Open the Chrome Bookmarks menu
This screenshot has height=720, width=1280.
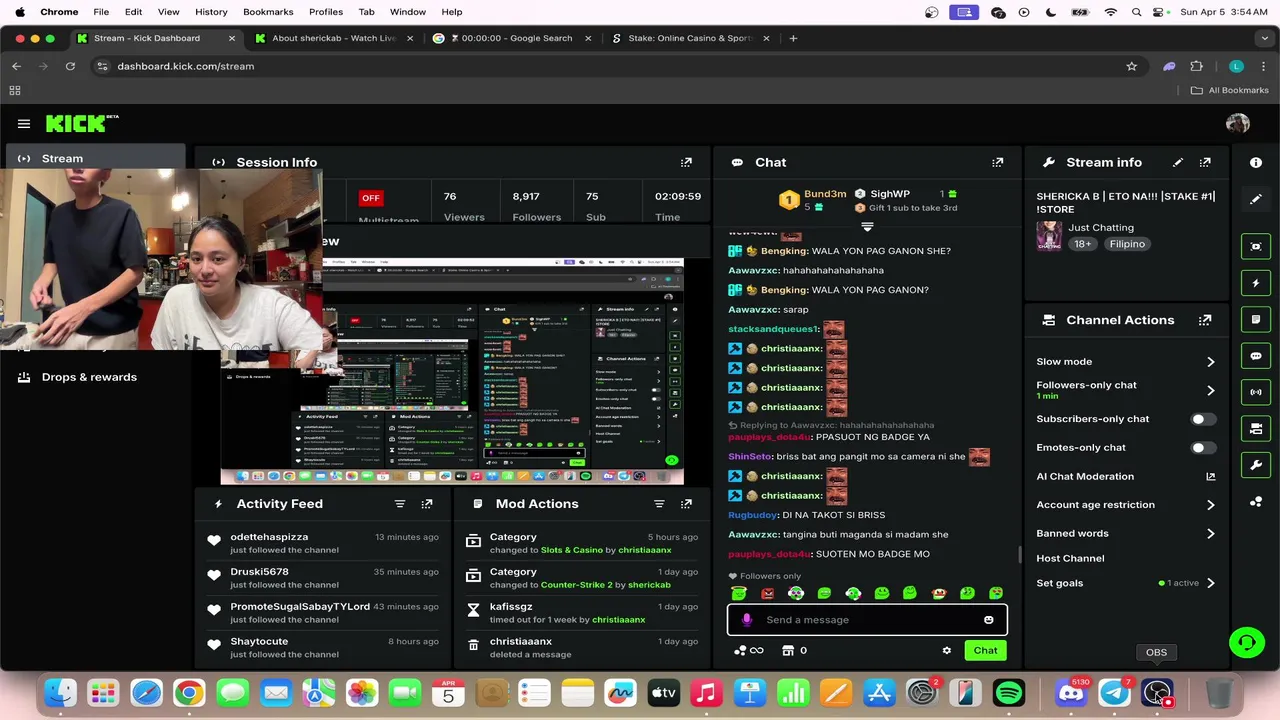click(x=268, y=12)
